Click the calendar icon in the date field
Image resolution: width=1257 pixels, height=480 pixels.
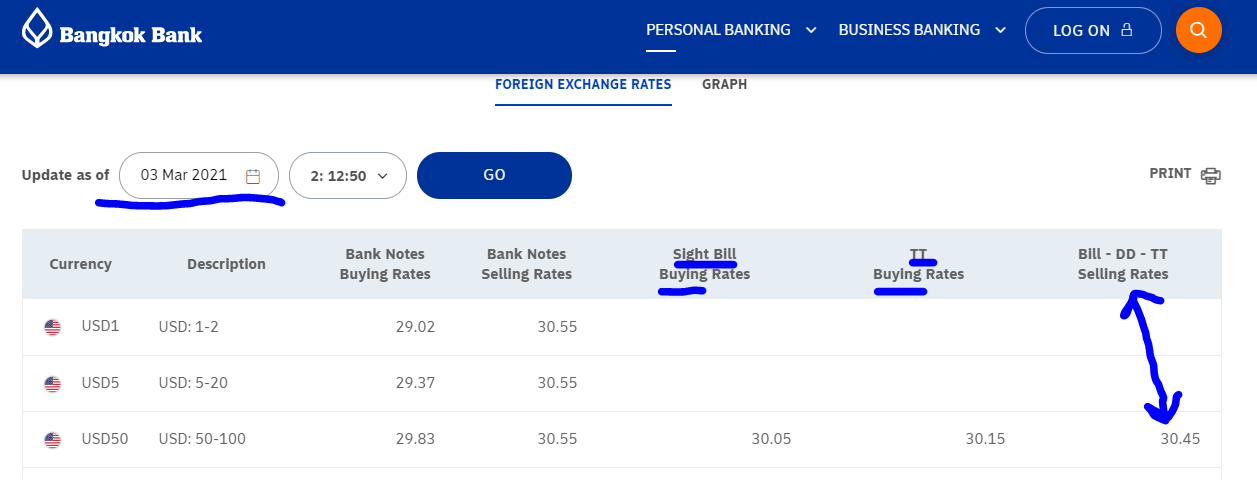pyautogui.click(x=253, y=176)
